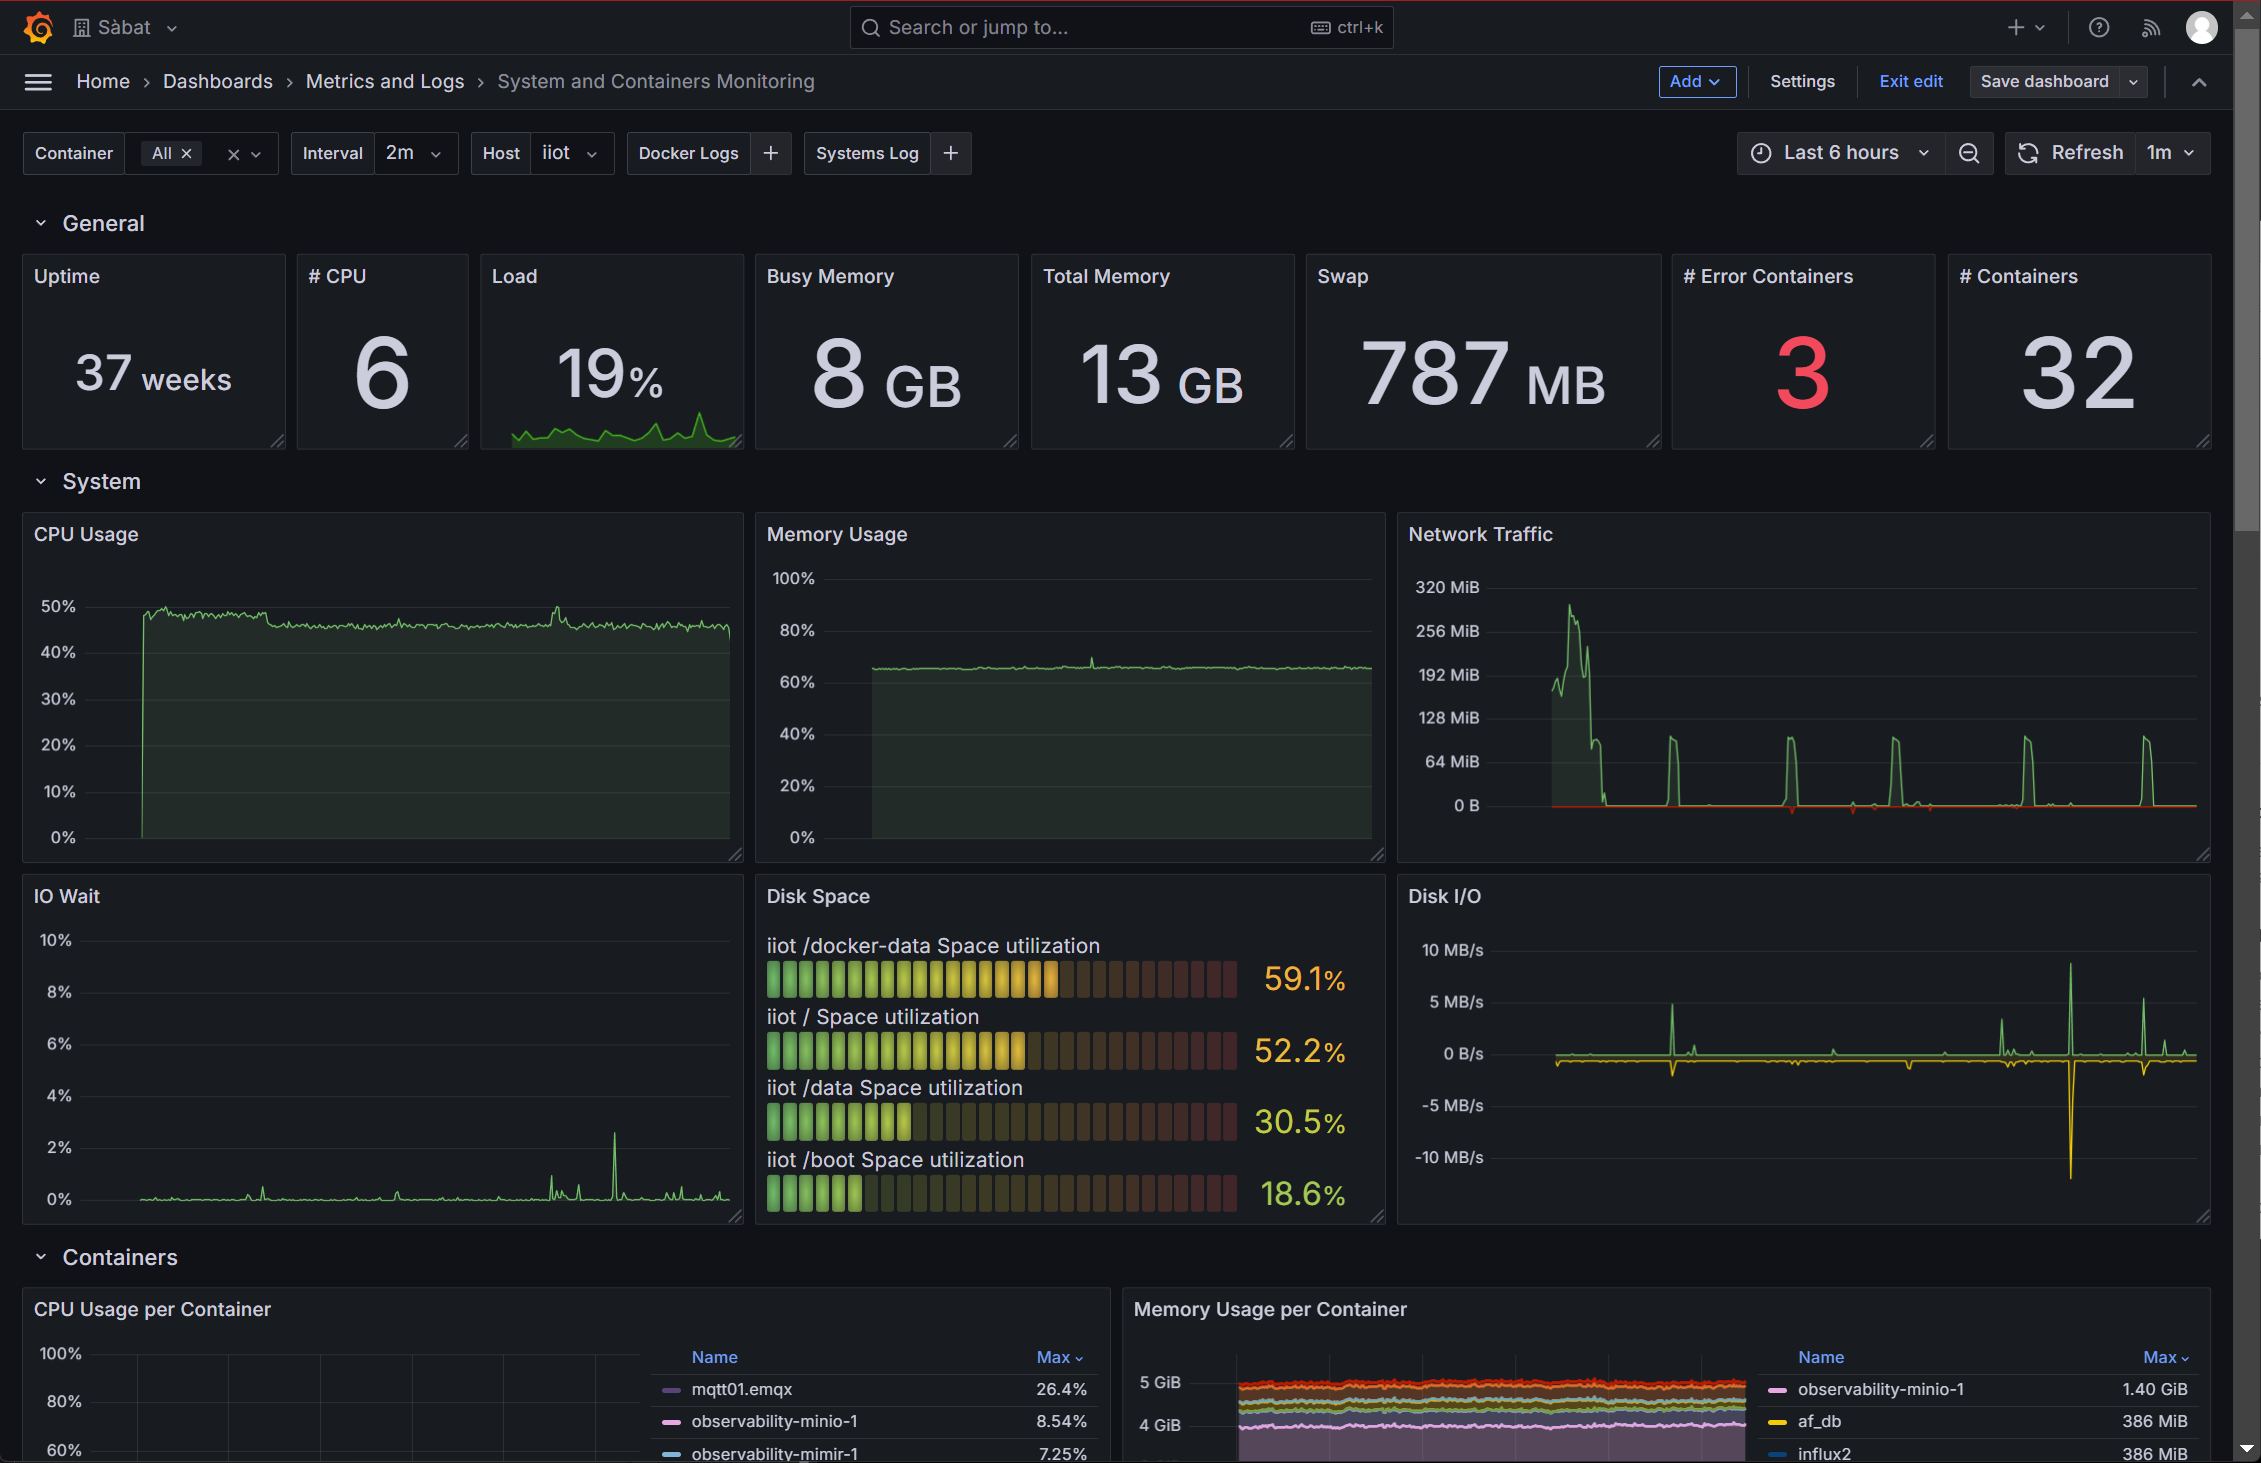Open the Host iiot dropdown

570,153
